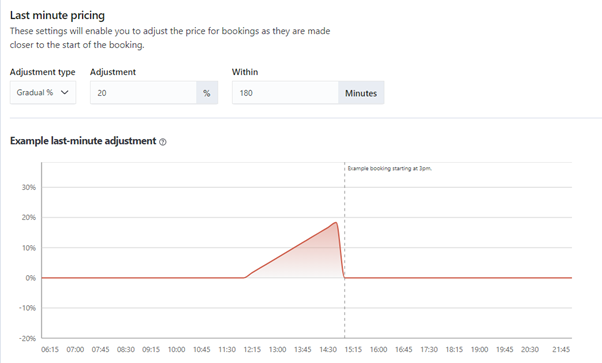Click the Example last-minute adjustment heading
Image resolution: width=602 pixels, height=363 pixels.
click(x=83, y=141)
